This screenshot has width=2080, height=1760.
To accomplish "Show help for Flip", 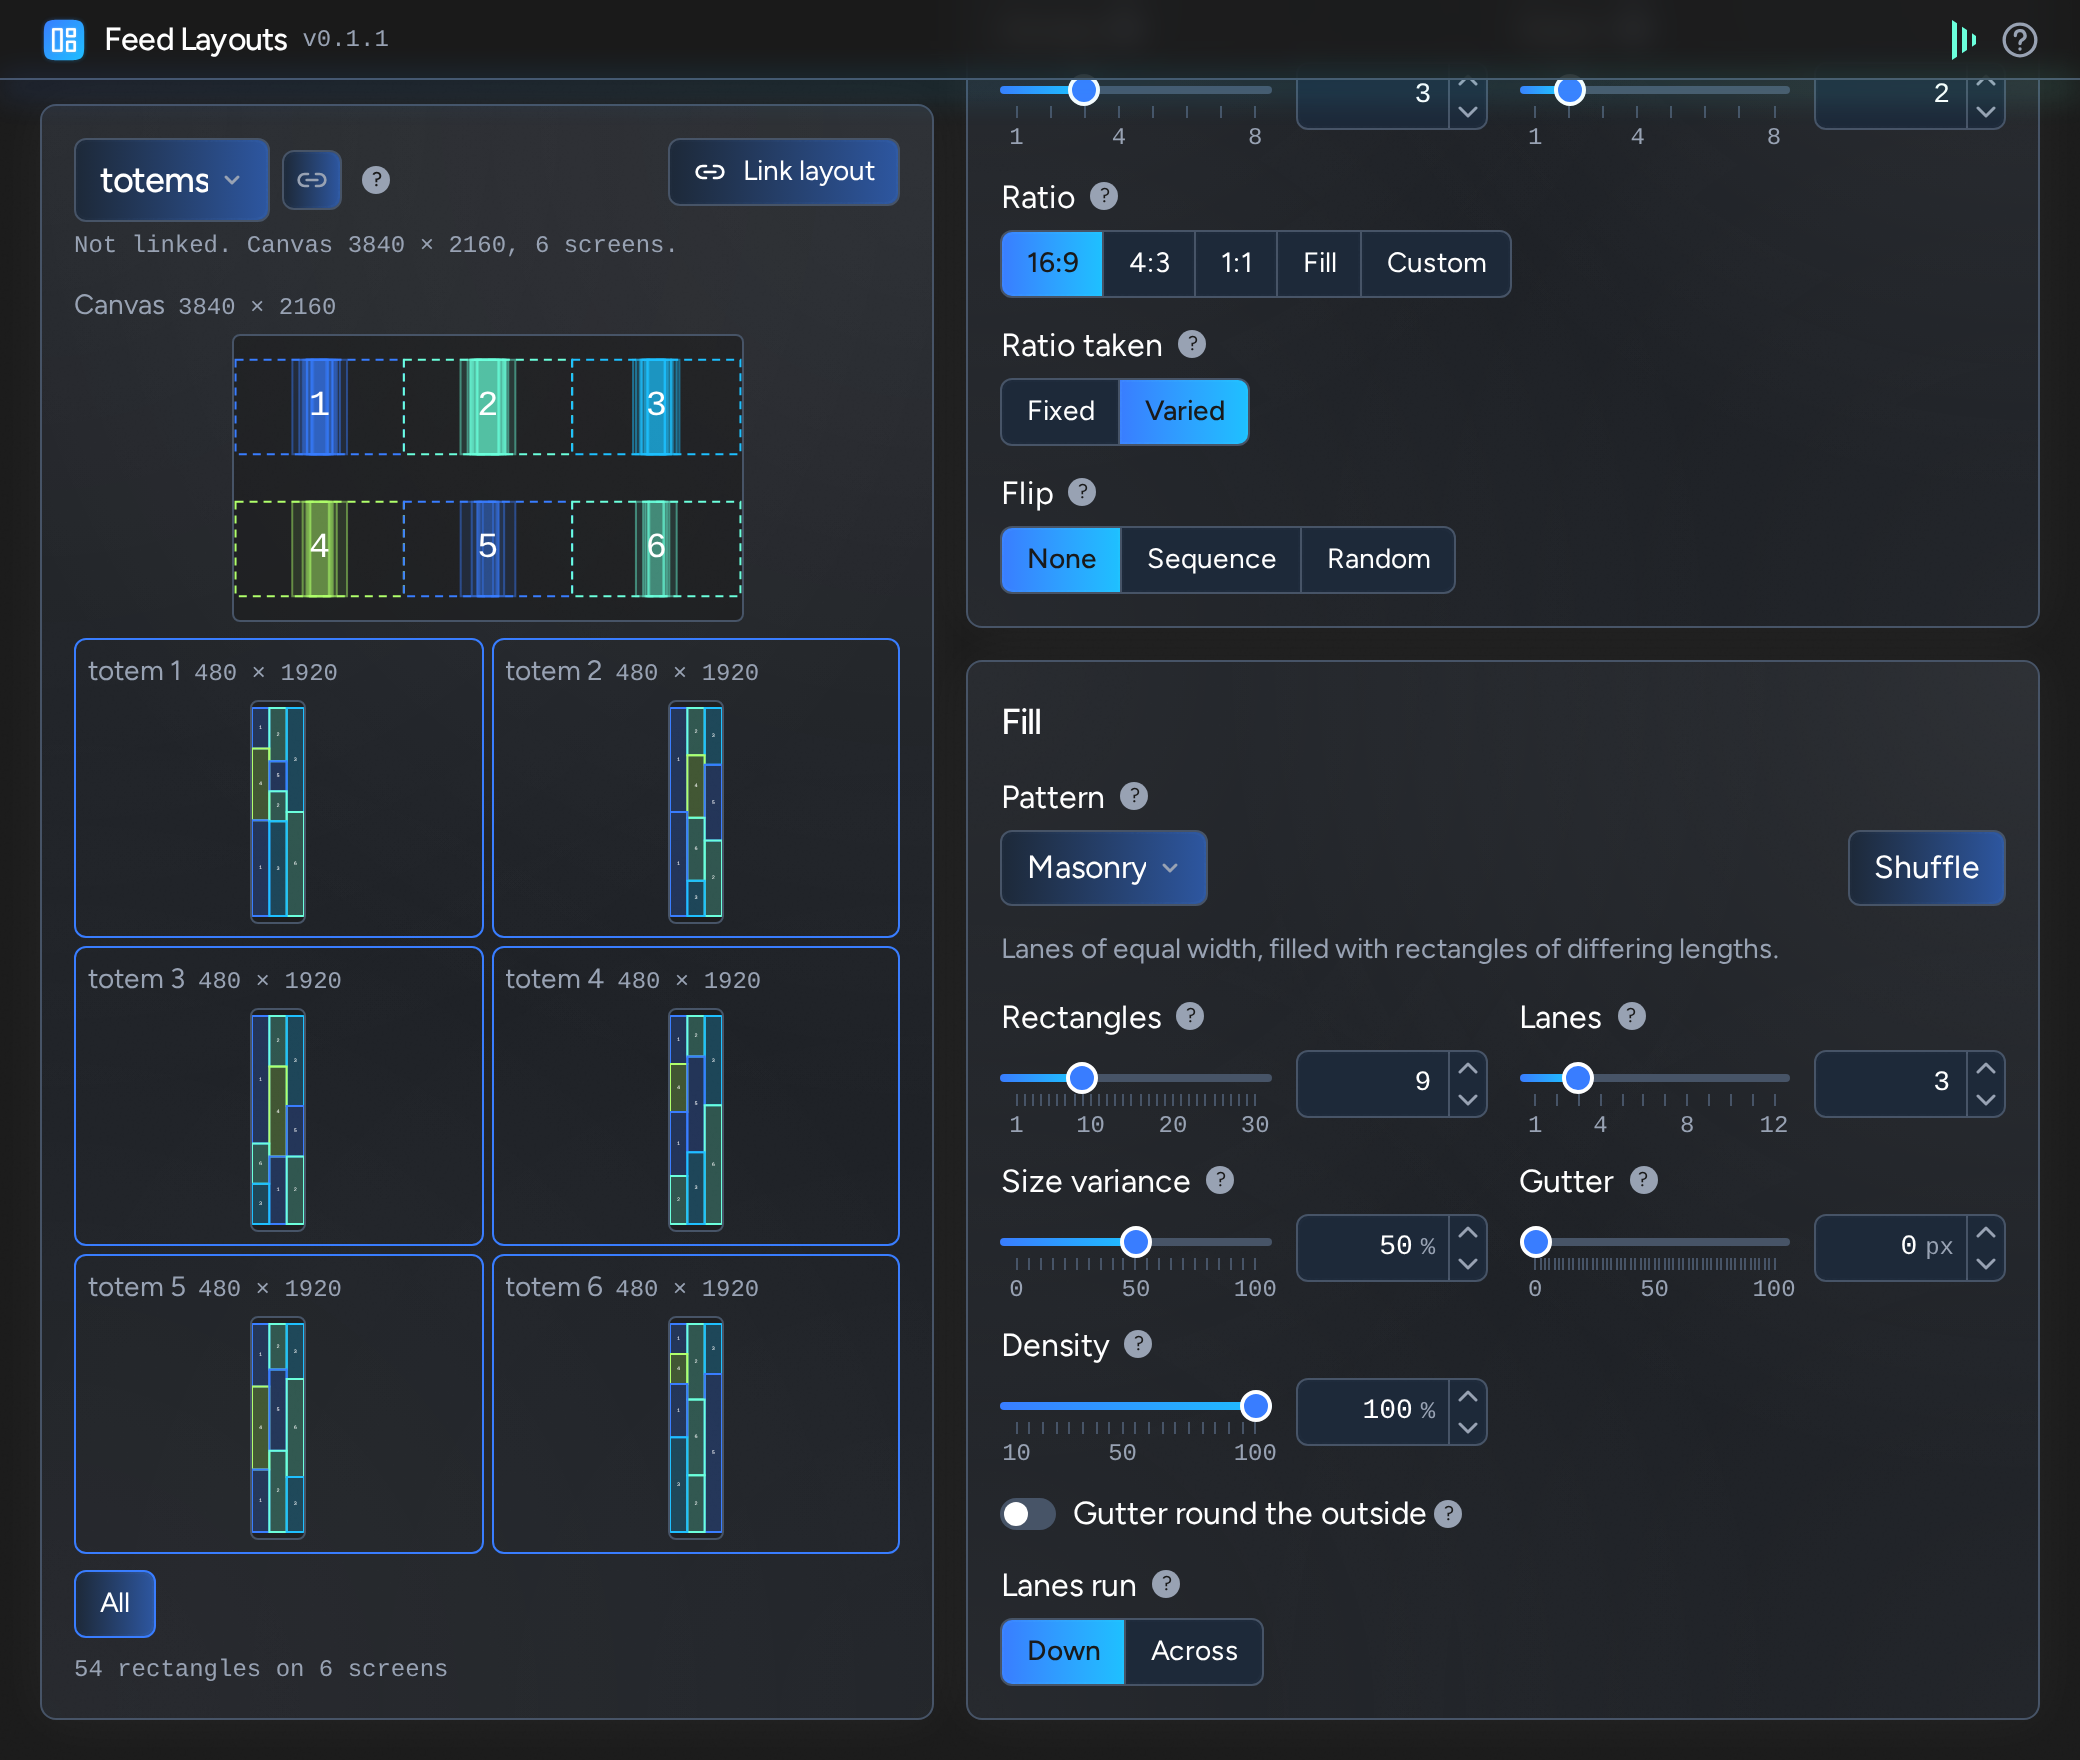I will tap(1082, 492).
